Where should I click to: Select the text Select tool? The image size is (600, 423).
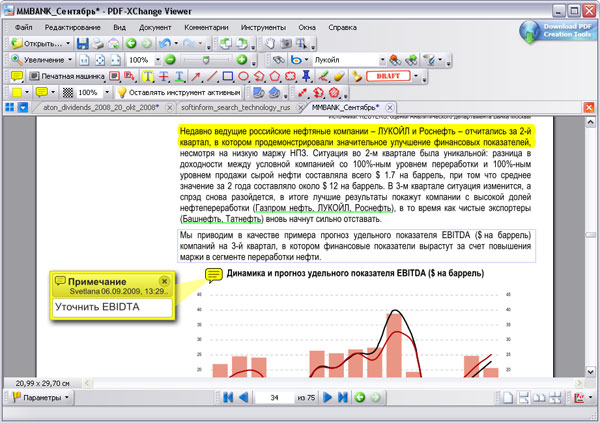(301, 43)
